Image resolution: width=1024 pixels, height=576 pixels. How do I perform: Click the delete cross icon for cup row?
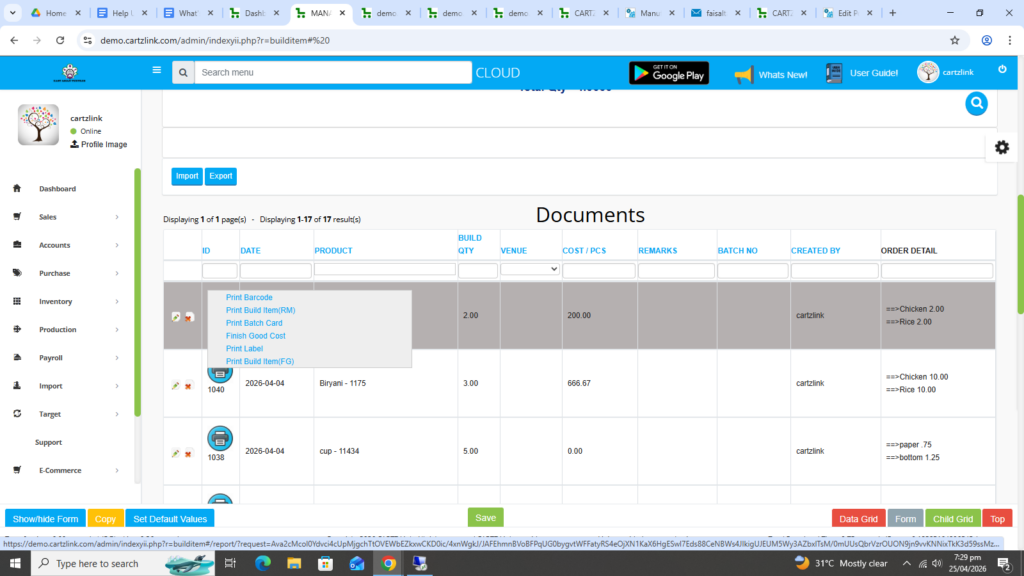click(x=188, y=454)
